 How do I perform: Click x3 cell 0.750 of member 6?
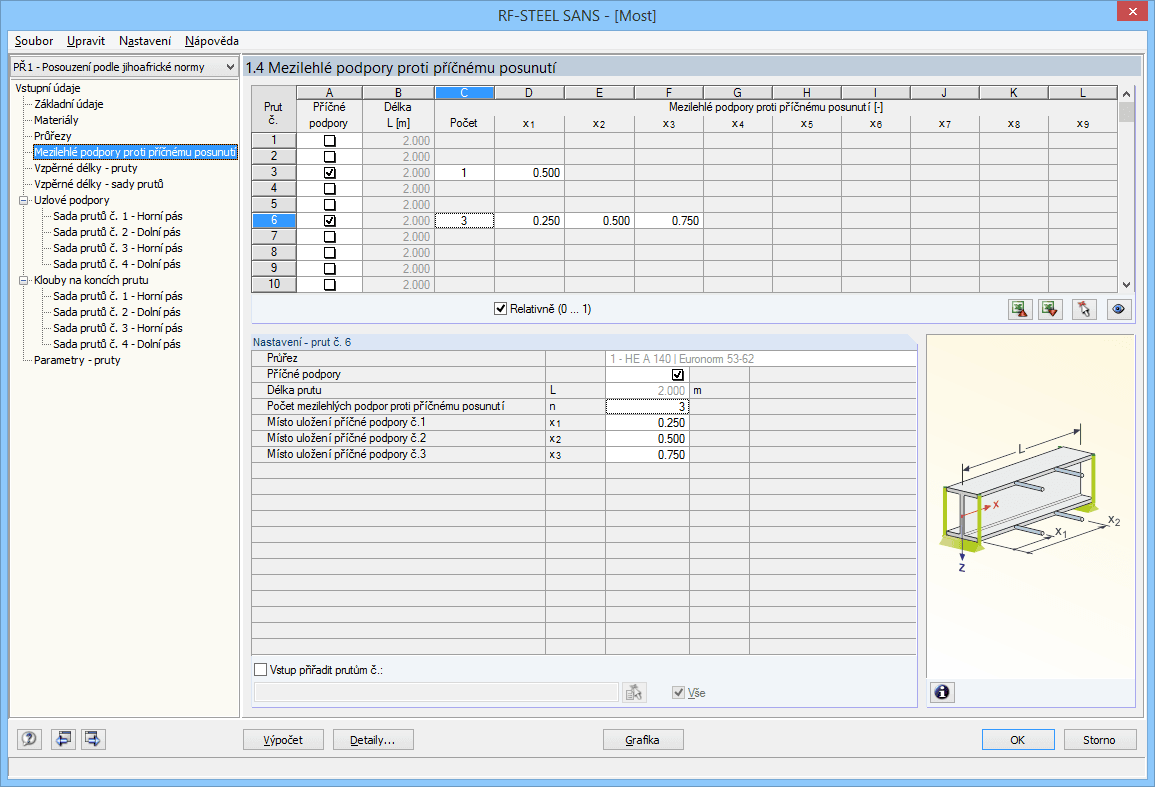pos(669,220)
